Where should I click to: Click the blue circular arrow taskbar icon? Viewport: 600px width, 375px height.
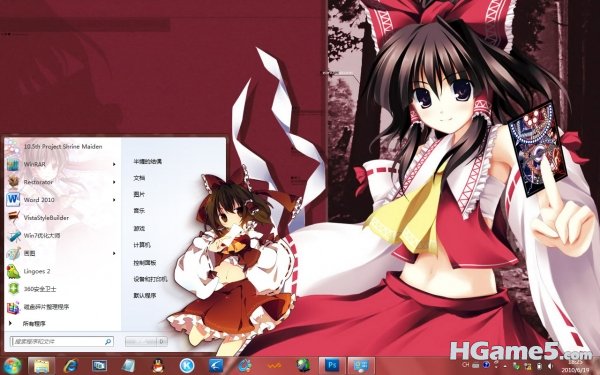coord(245,366)
